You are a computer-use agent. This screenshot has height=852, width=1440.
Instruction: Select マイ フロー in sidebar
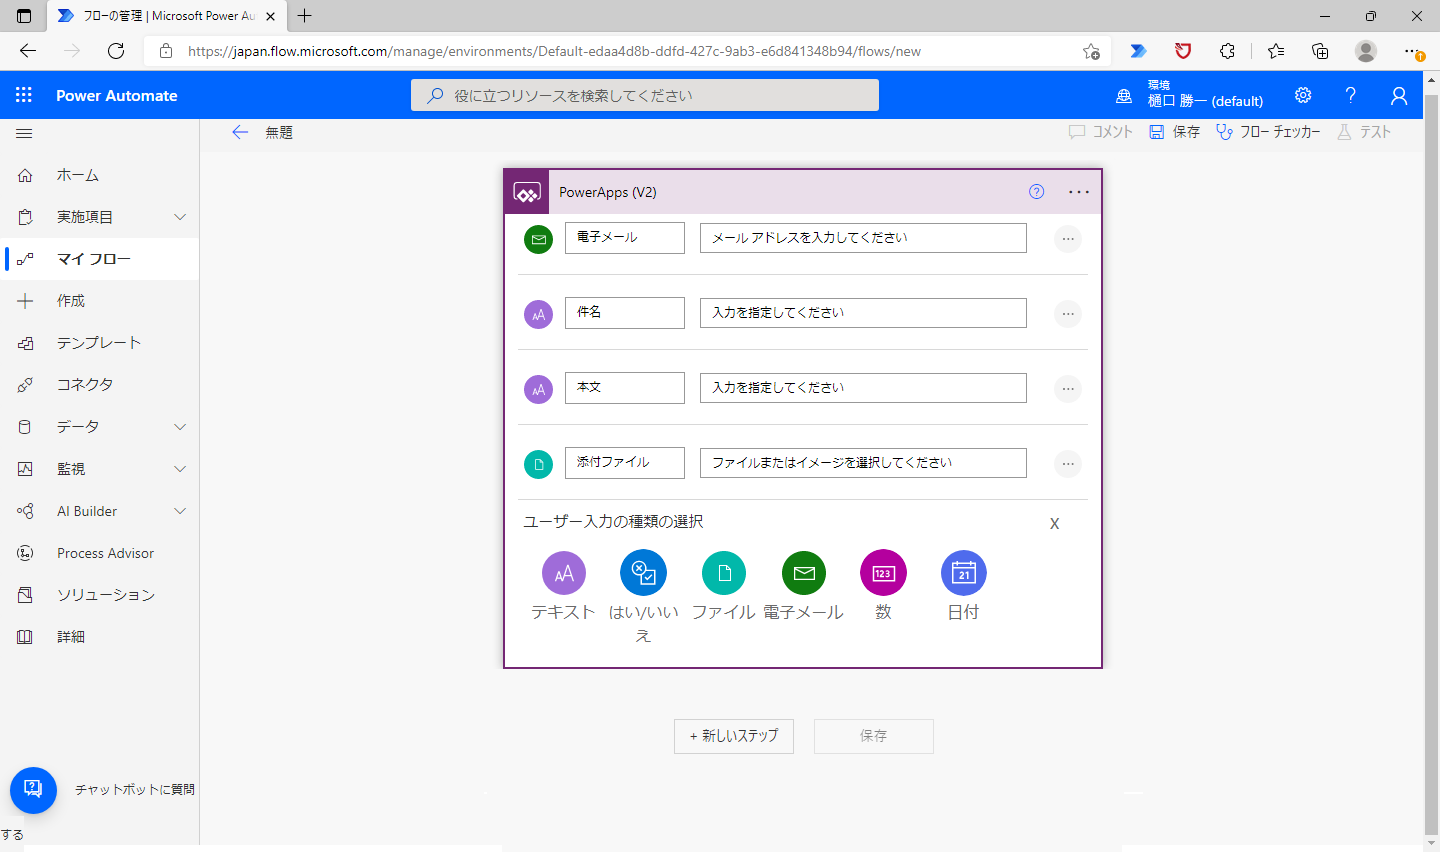(x=100, y=259)
